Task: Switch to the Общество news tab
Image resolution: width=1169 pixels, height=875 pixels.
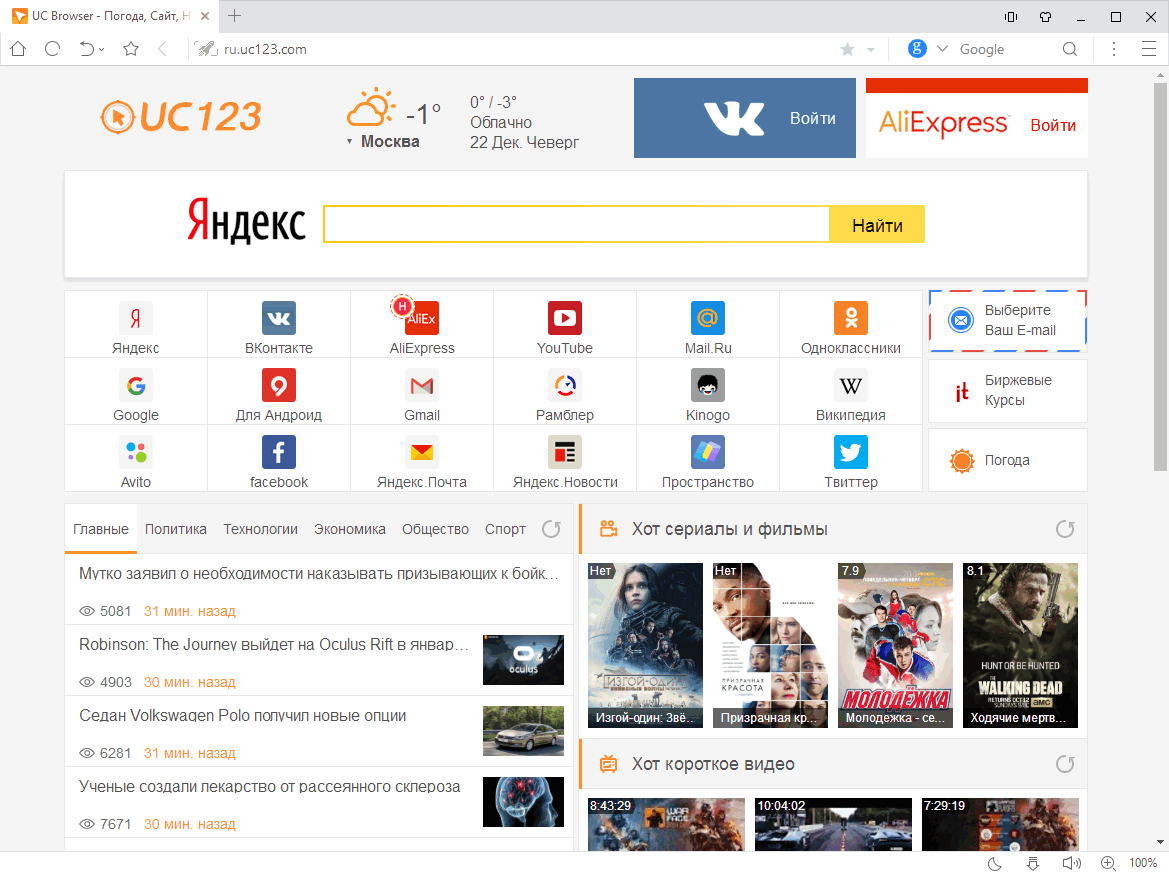Action: coord(435,529)
